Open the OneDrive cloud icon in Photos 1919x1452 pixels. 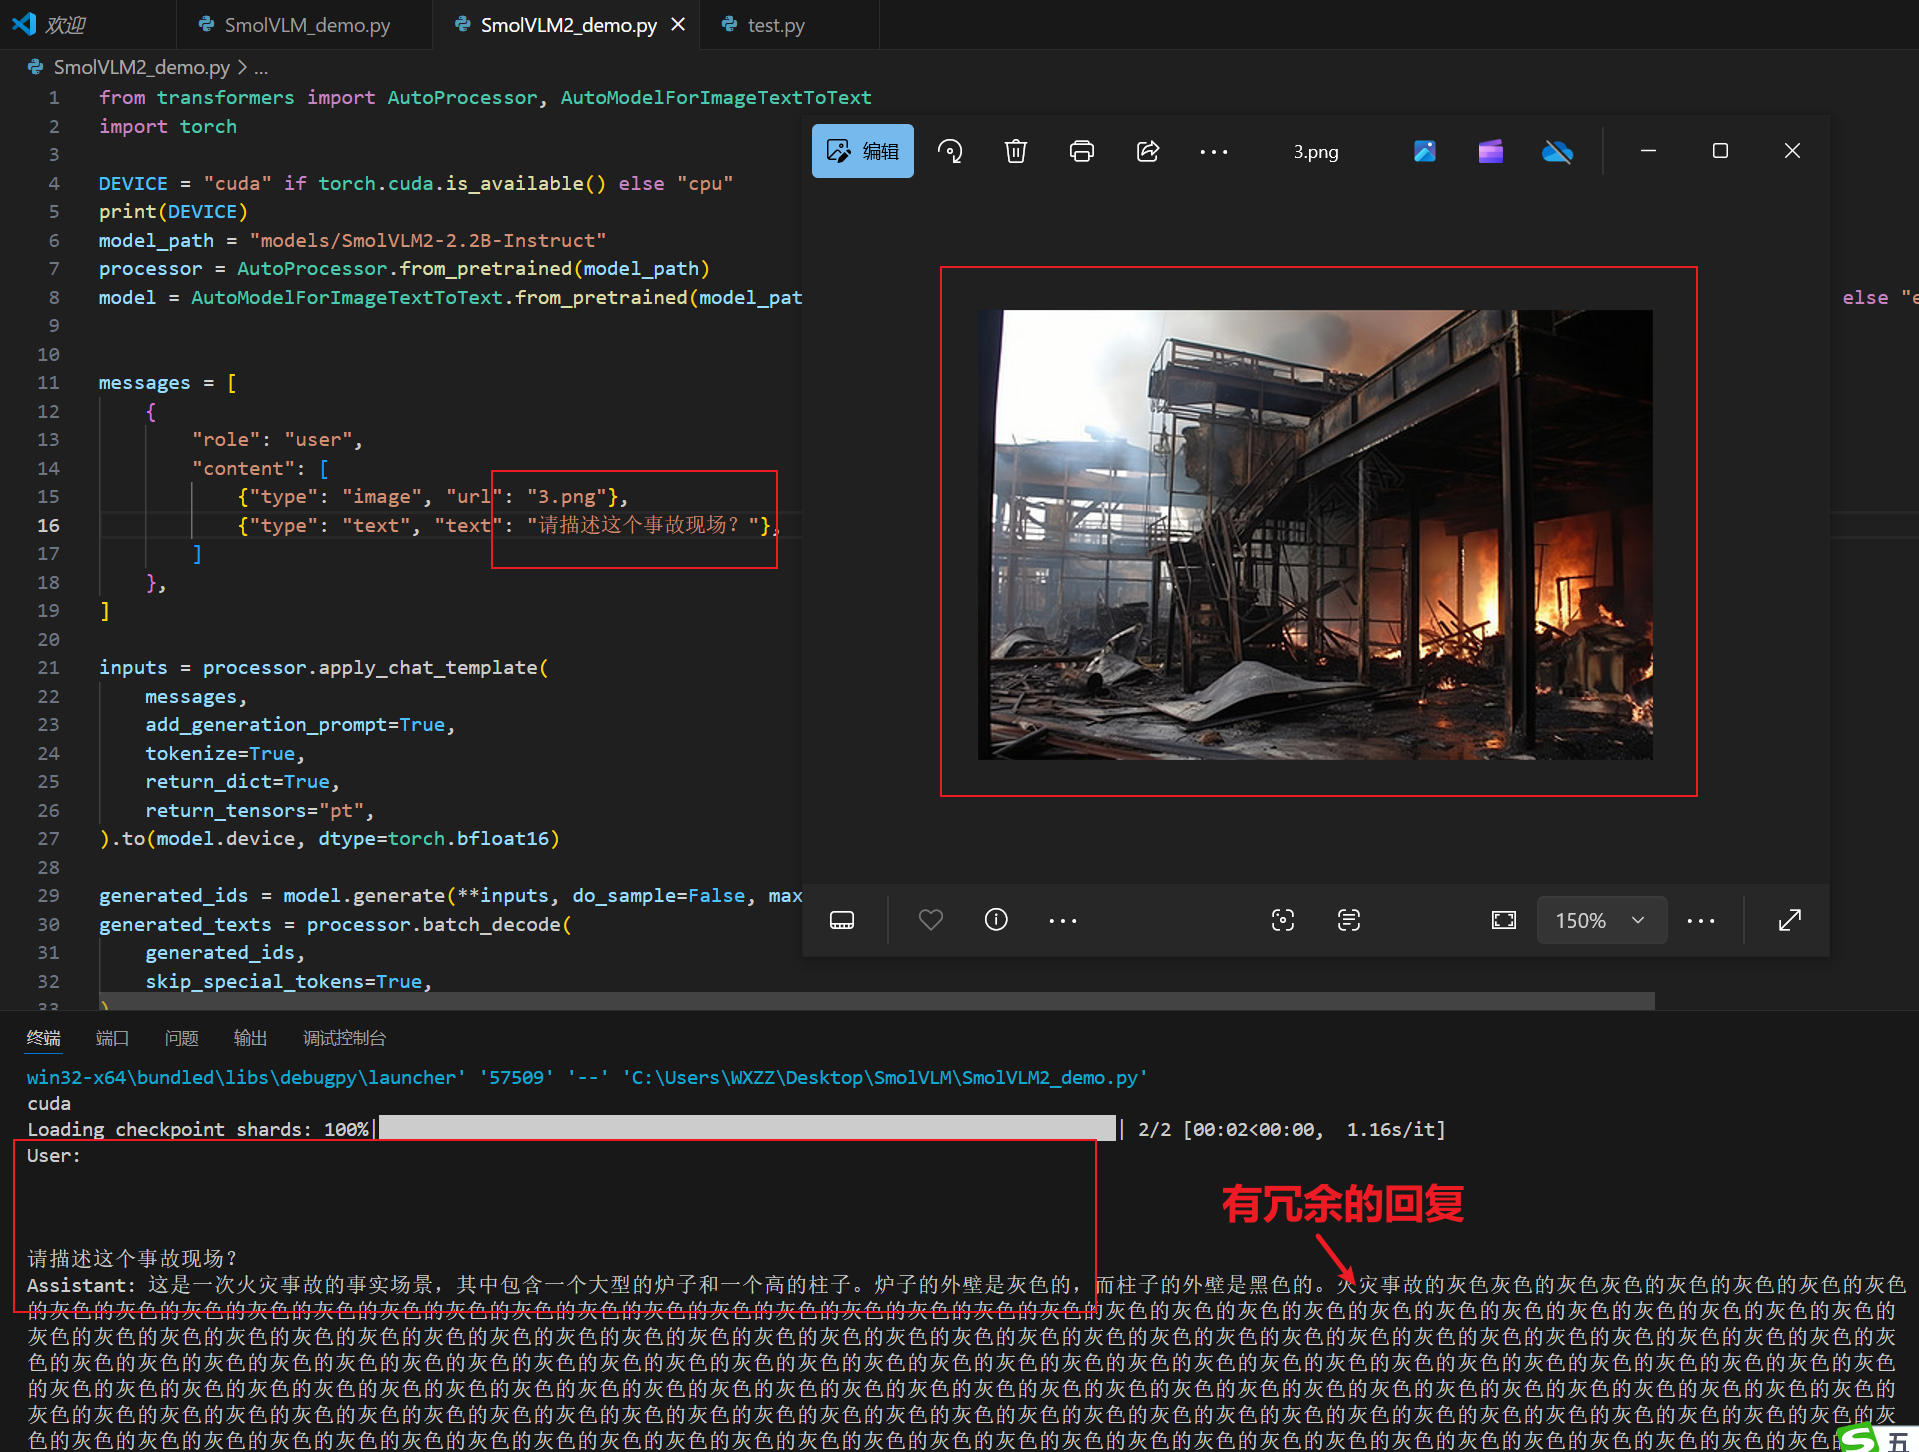coord(1557,151)
